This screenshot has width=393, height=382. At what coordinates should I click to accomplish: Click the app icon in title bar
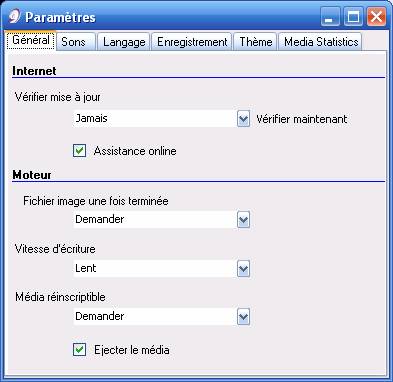(x=14, y=16)
